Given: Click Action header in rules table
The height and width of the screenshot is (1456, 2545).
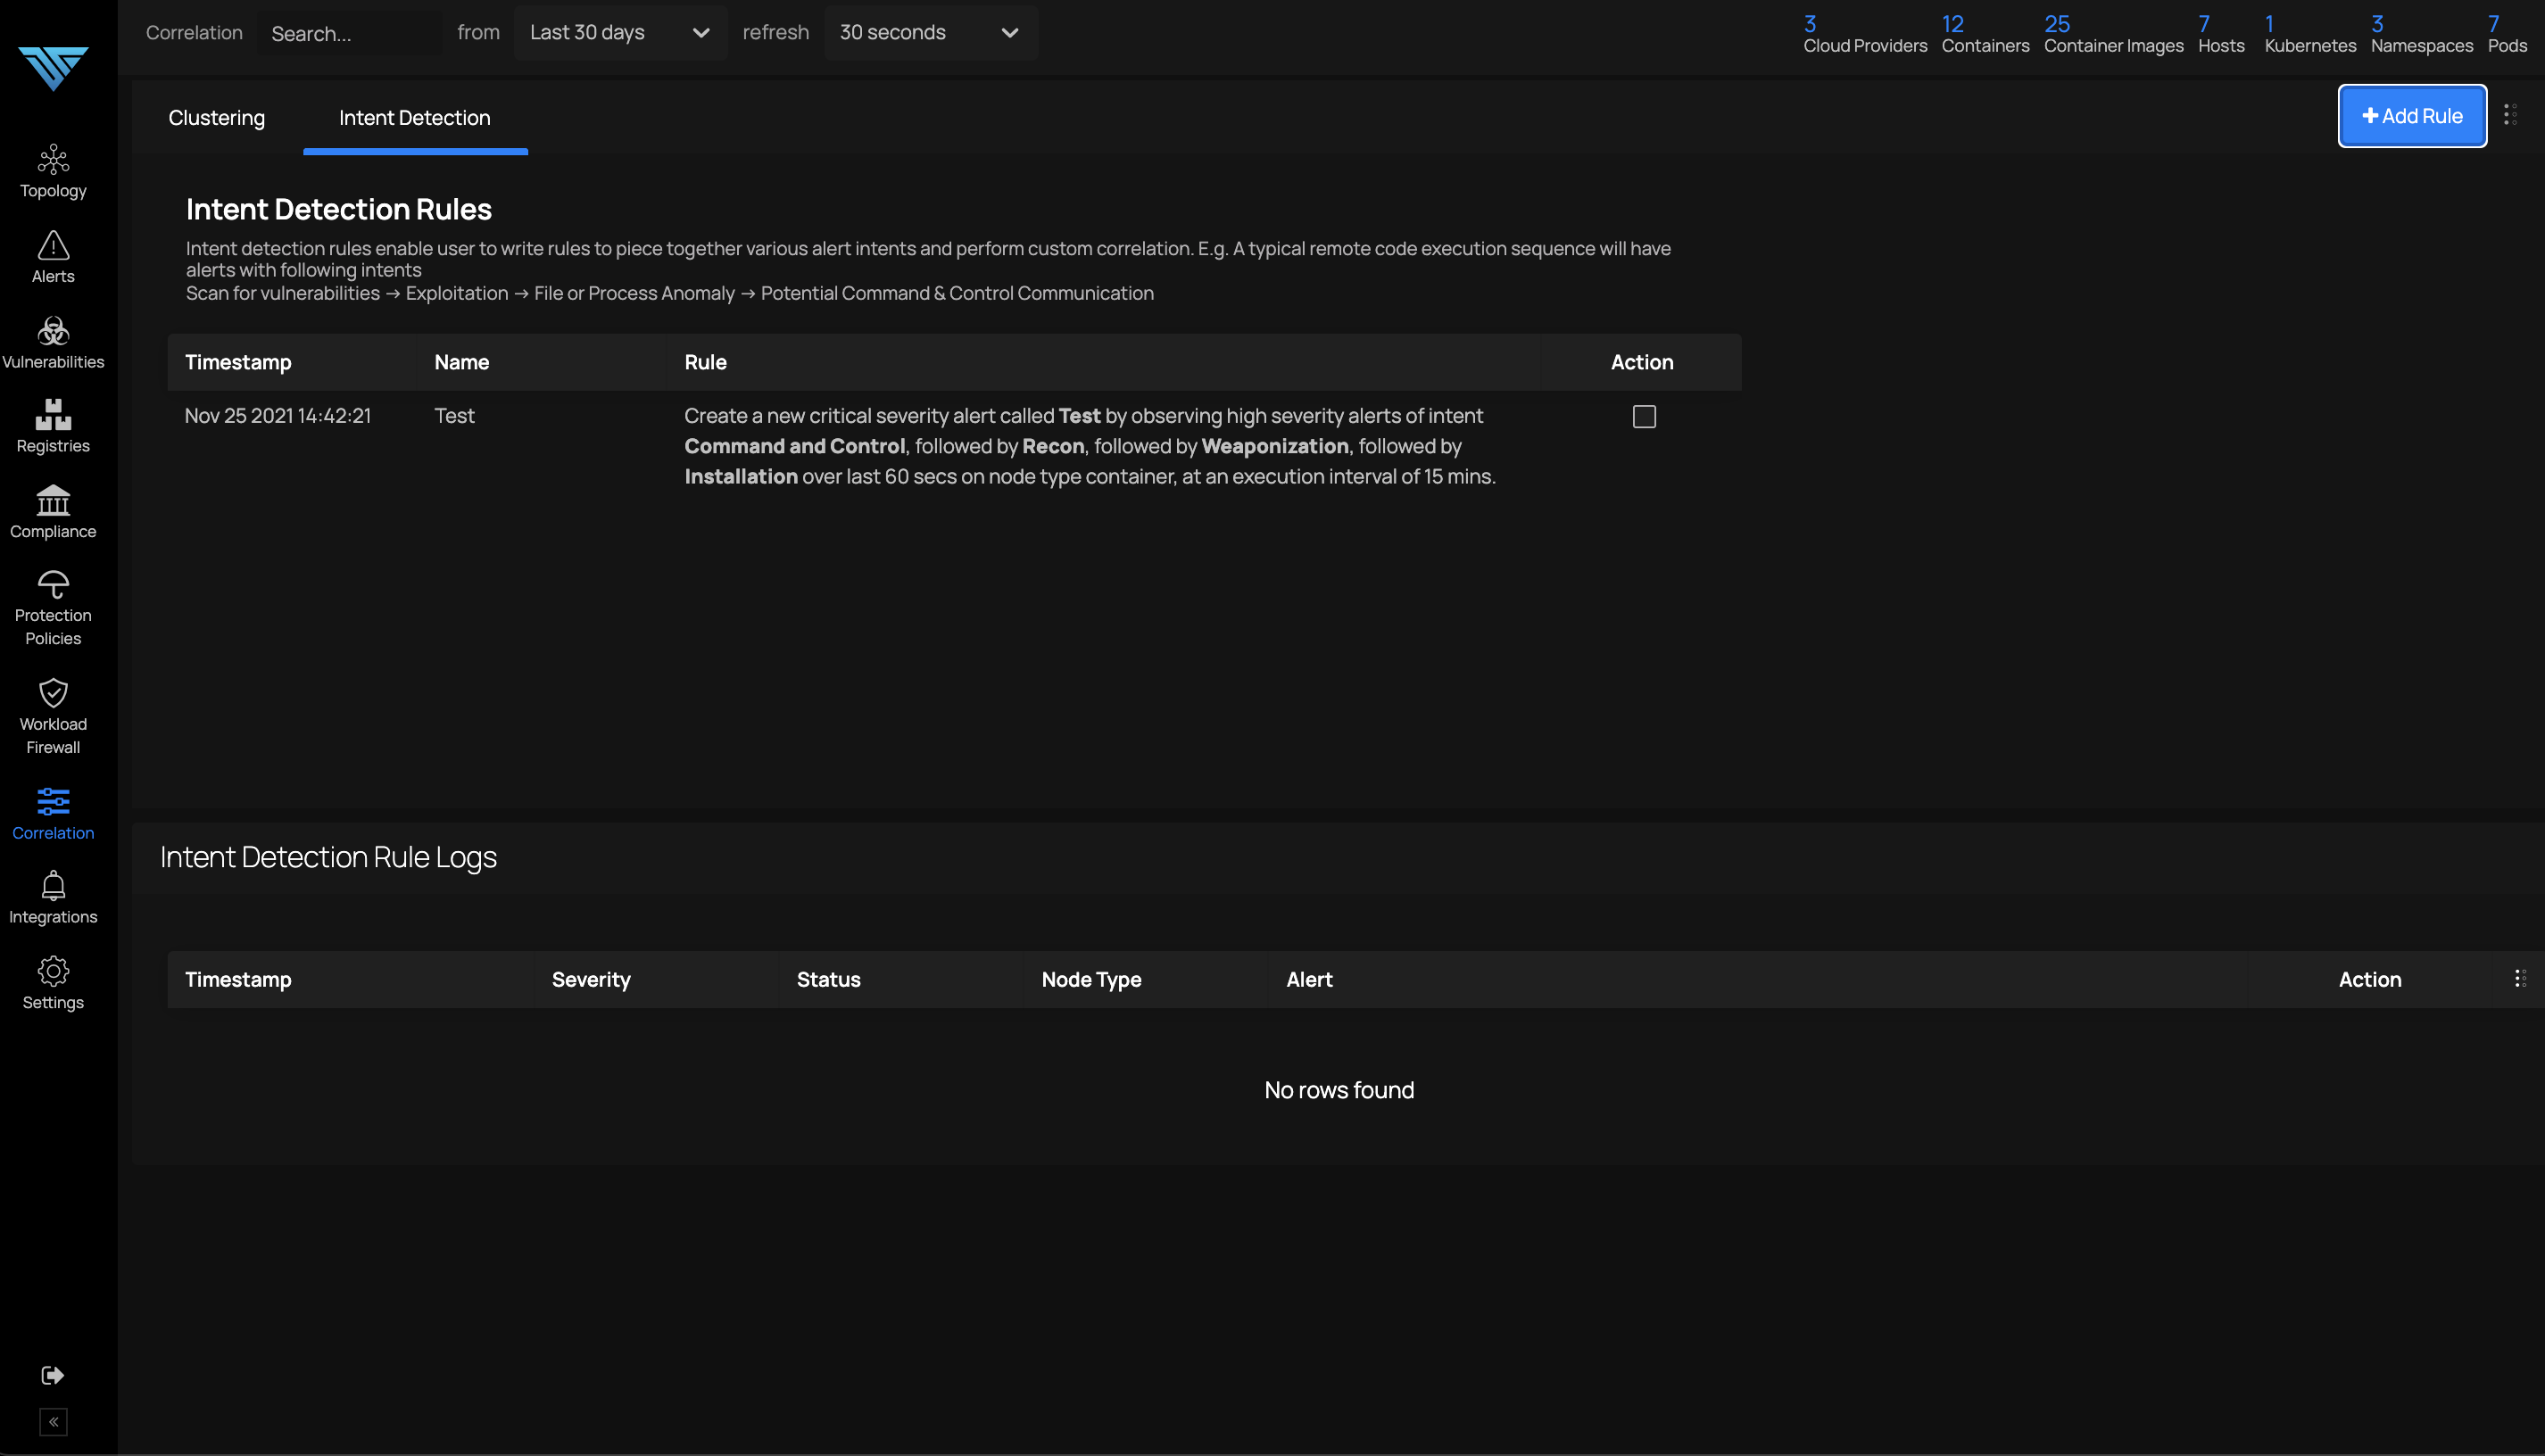Looking at the screenshot, I should [x=1642, y=362].
